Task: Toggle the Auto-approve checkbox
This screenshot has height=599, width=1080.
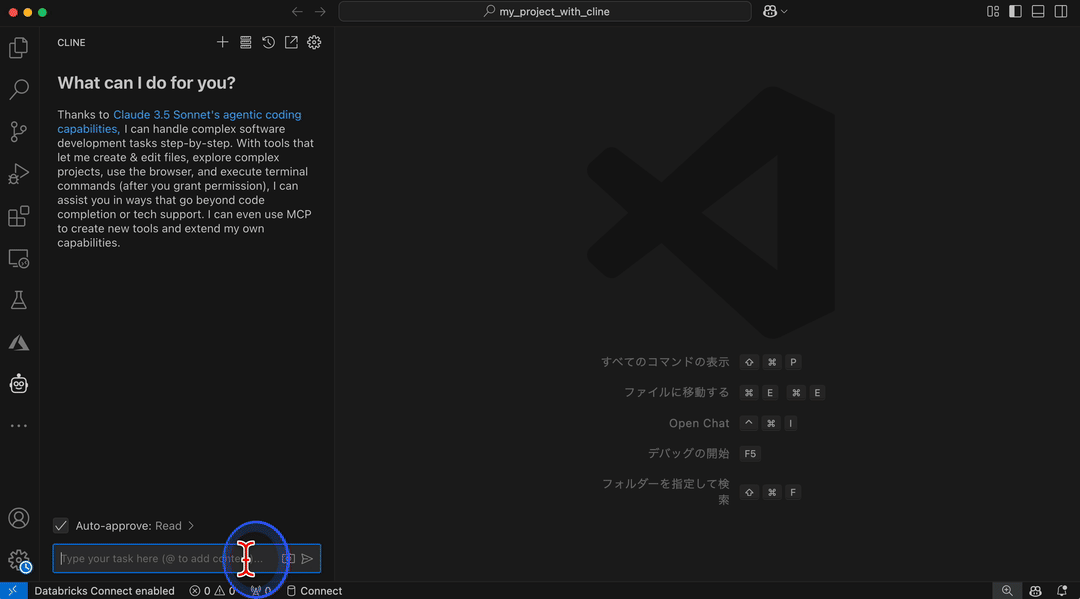Action: (x=60, y=525)
